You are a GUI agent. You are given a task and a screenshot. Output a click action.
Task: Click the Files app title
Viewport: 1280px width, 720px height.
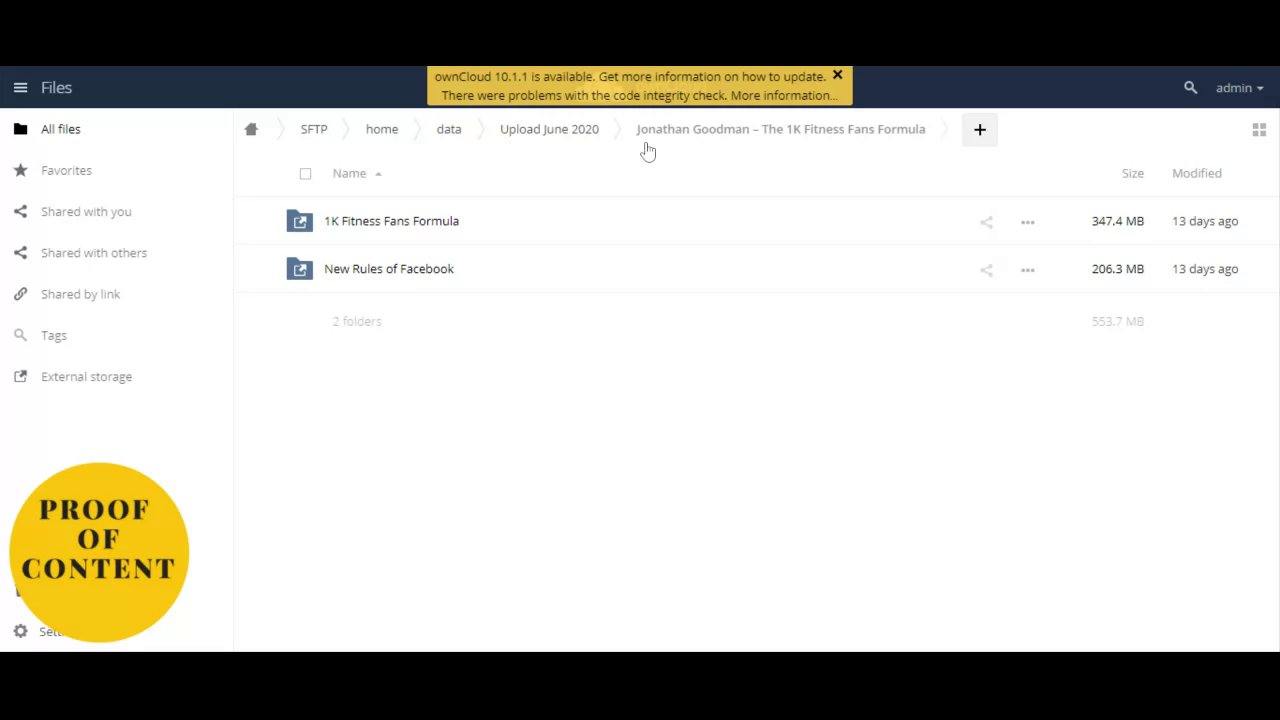click(56, 88)
